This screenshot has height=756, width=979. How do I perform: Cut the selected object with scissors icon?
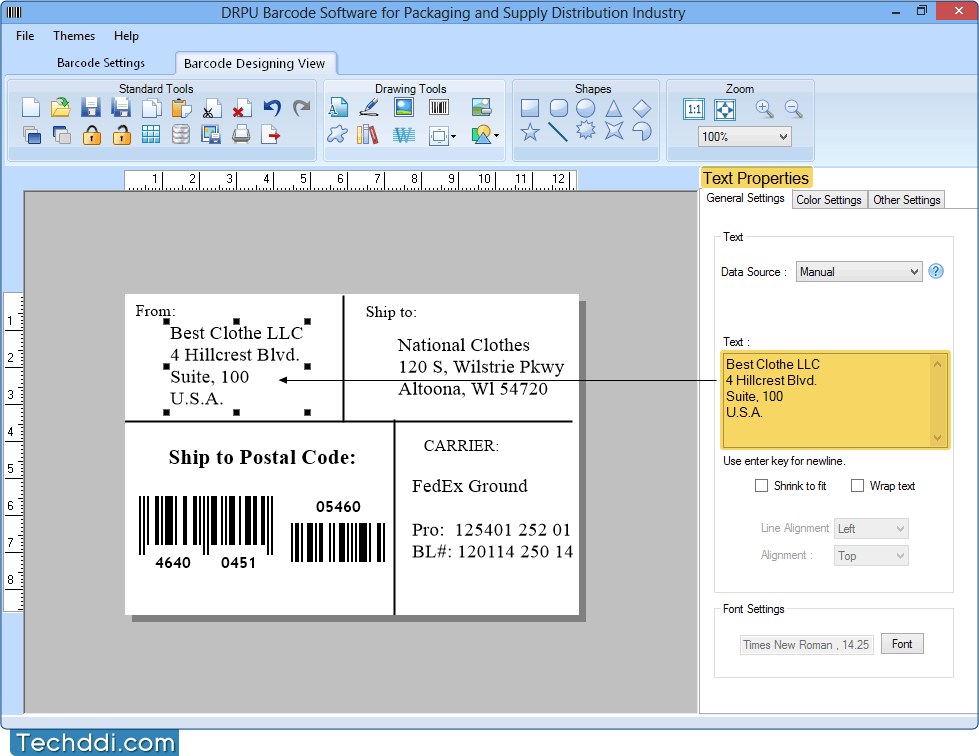point(211,108)
